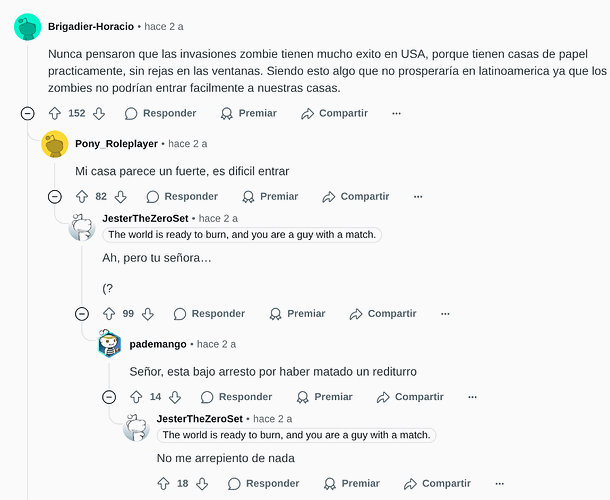Upvote Brigadier-Horacio's comment

(54, 114)
